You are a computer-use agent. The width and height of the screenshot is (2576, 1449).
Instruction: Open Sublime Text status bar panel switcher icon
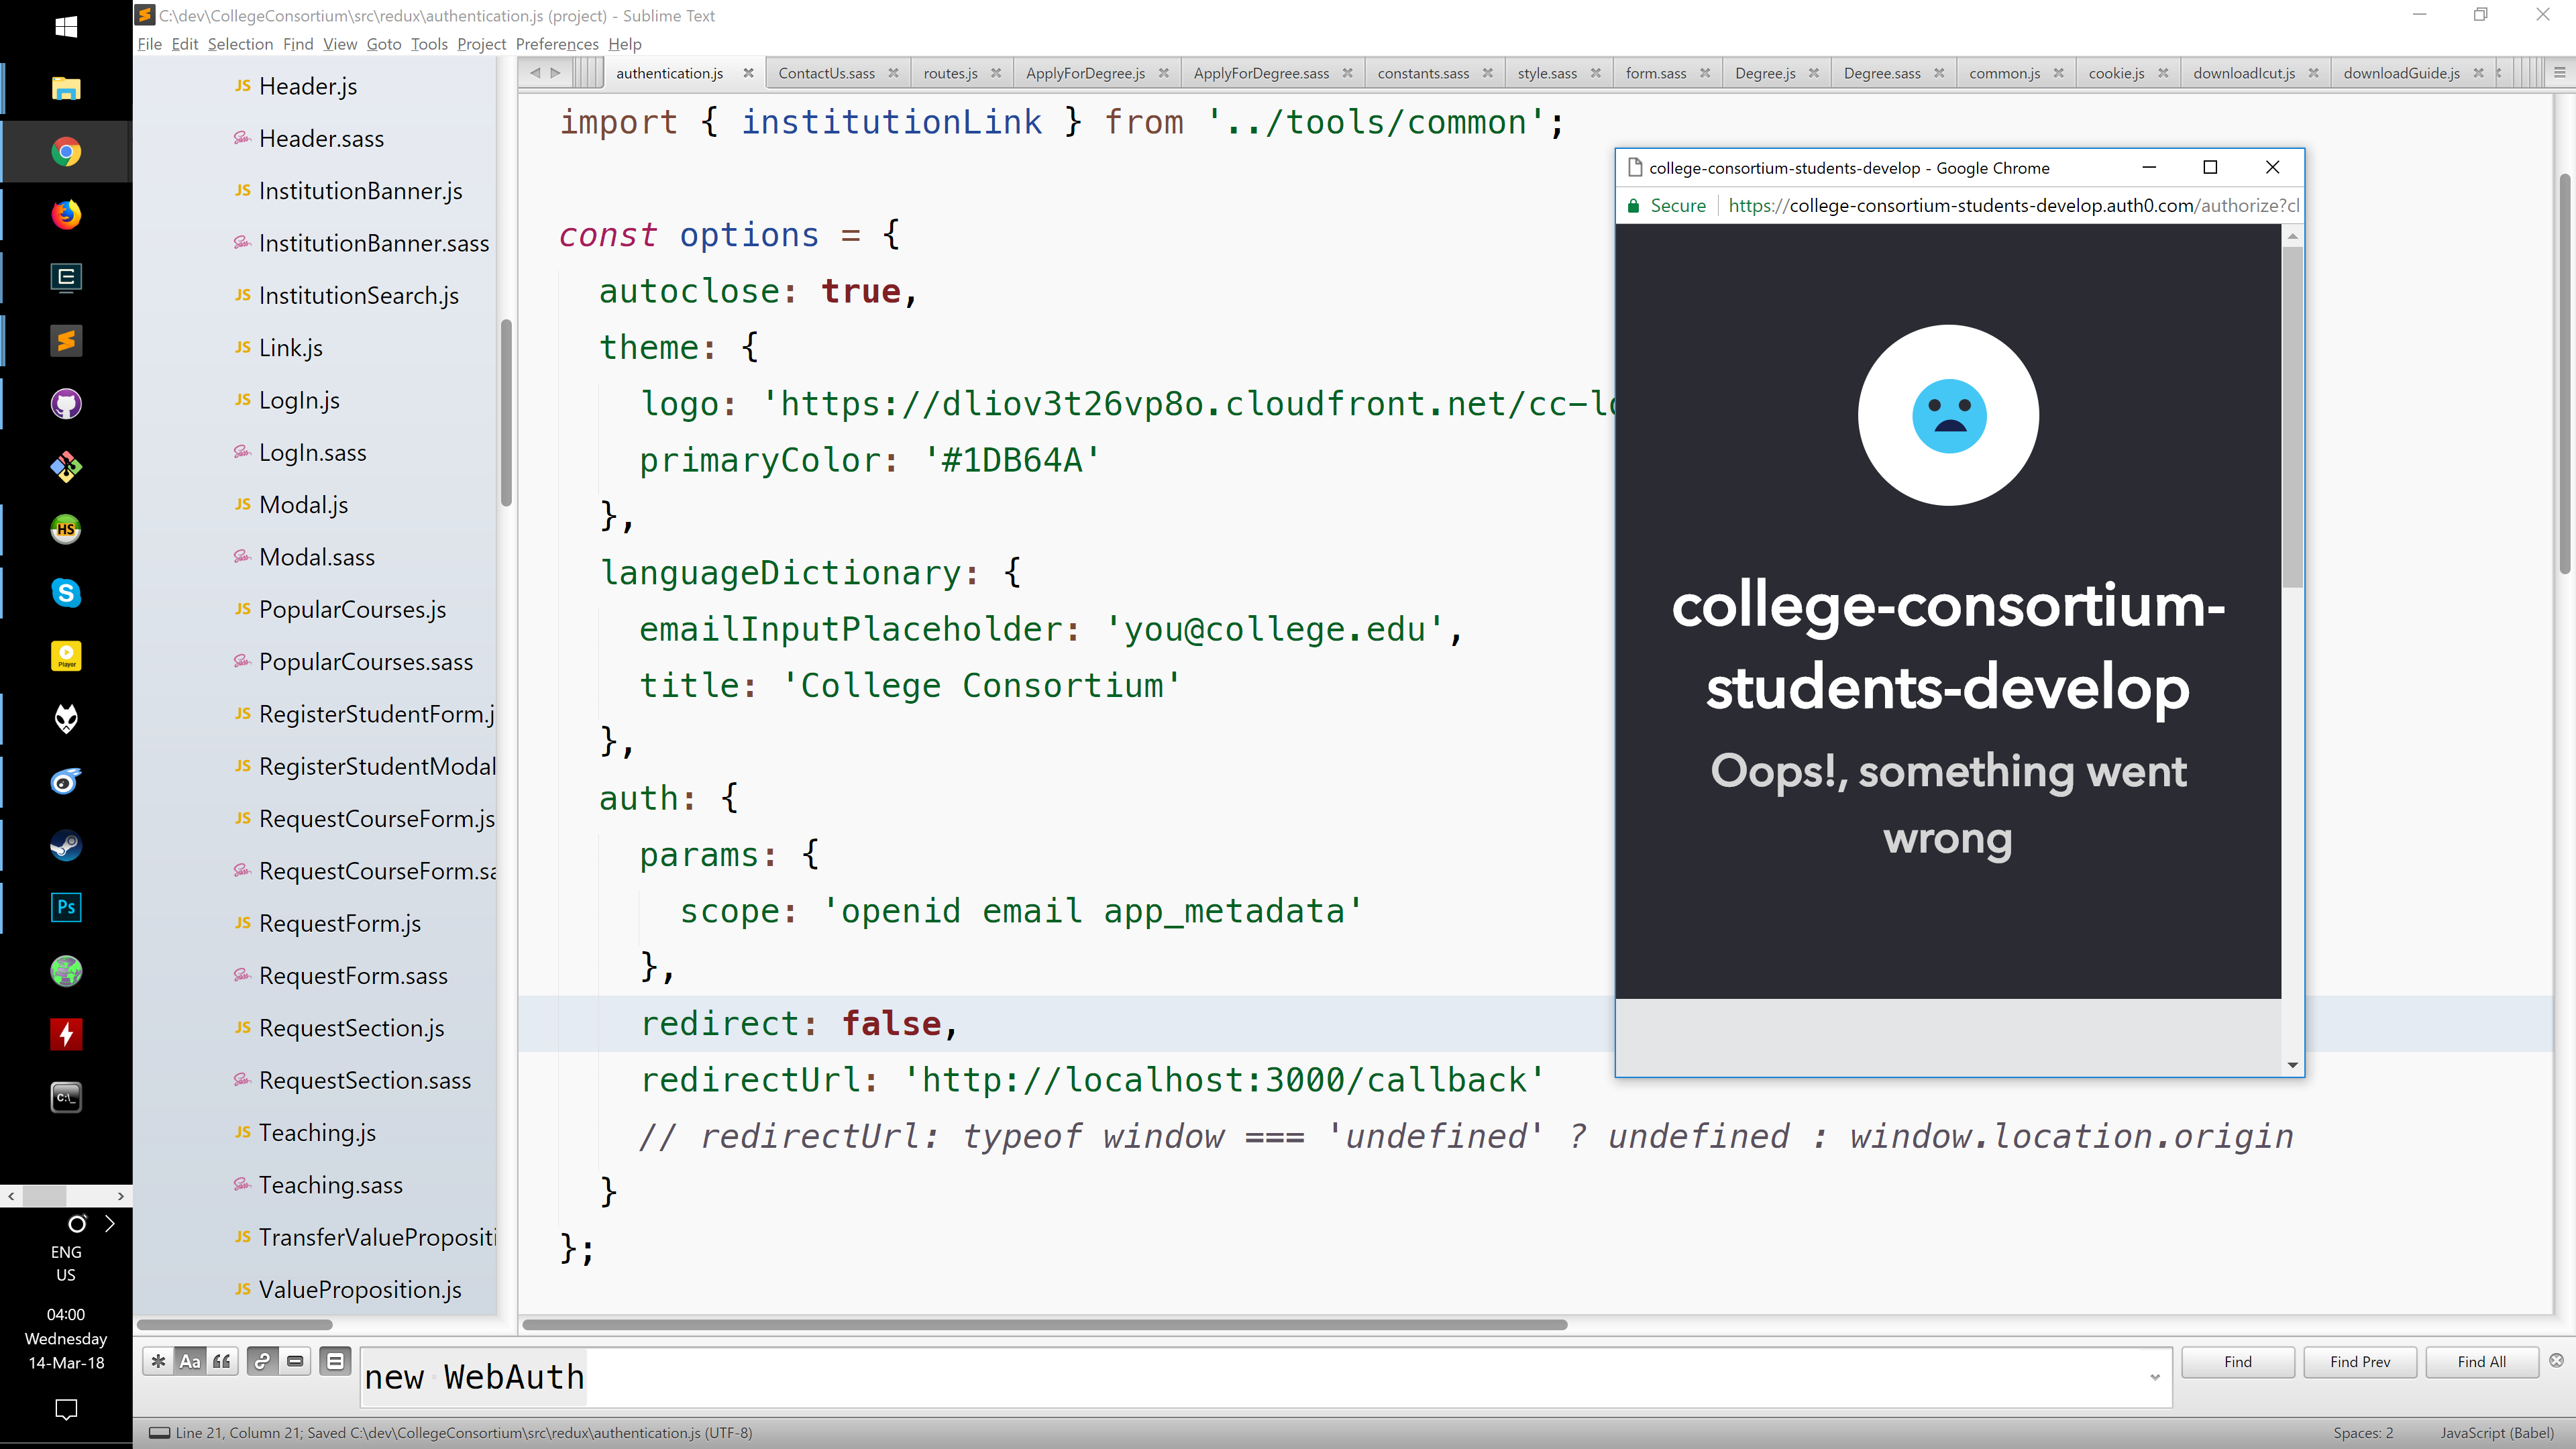[159, 1433]
